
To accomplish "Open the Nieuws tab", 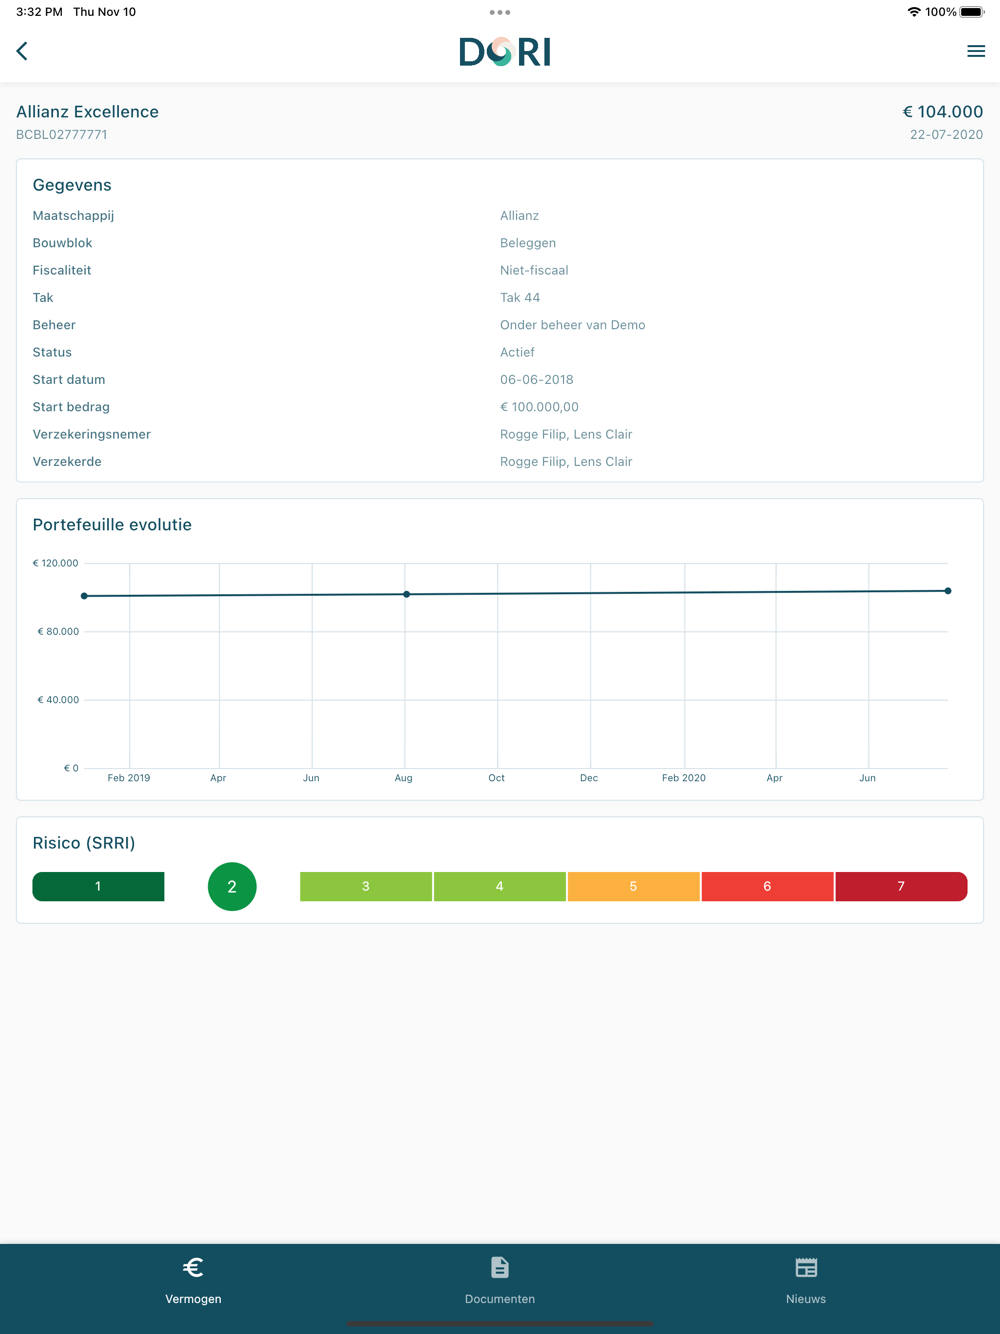I will pyautogui.click(x=806, y=1282).
